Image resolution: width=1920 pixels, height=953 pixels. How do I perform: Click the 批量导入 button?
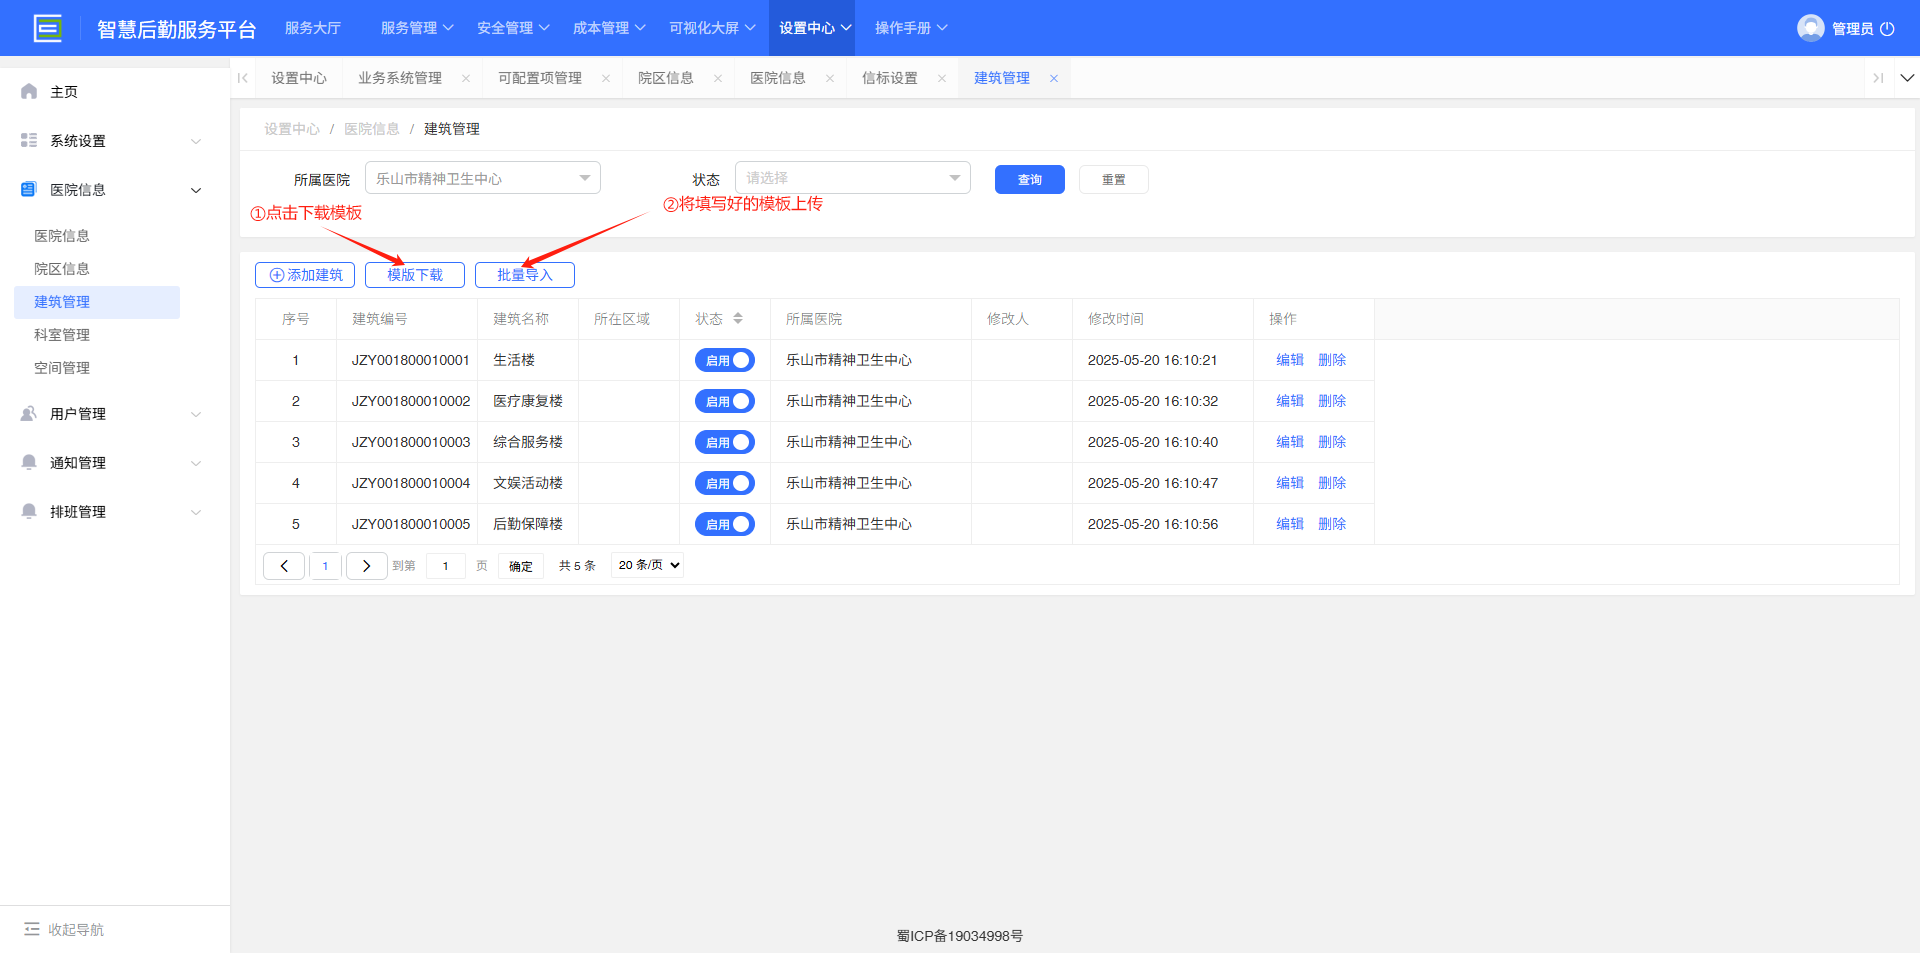tap(525, 275)
